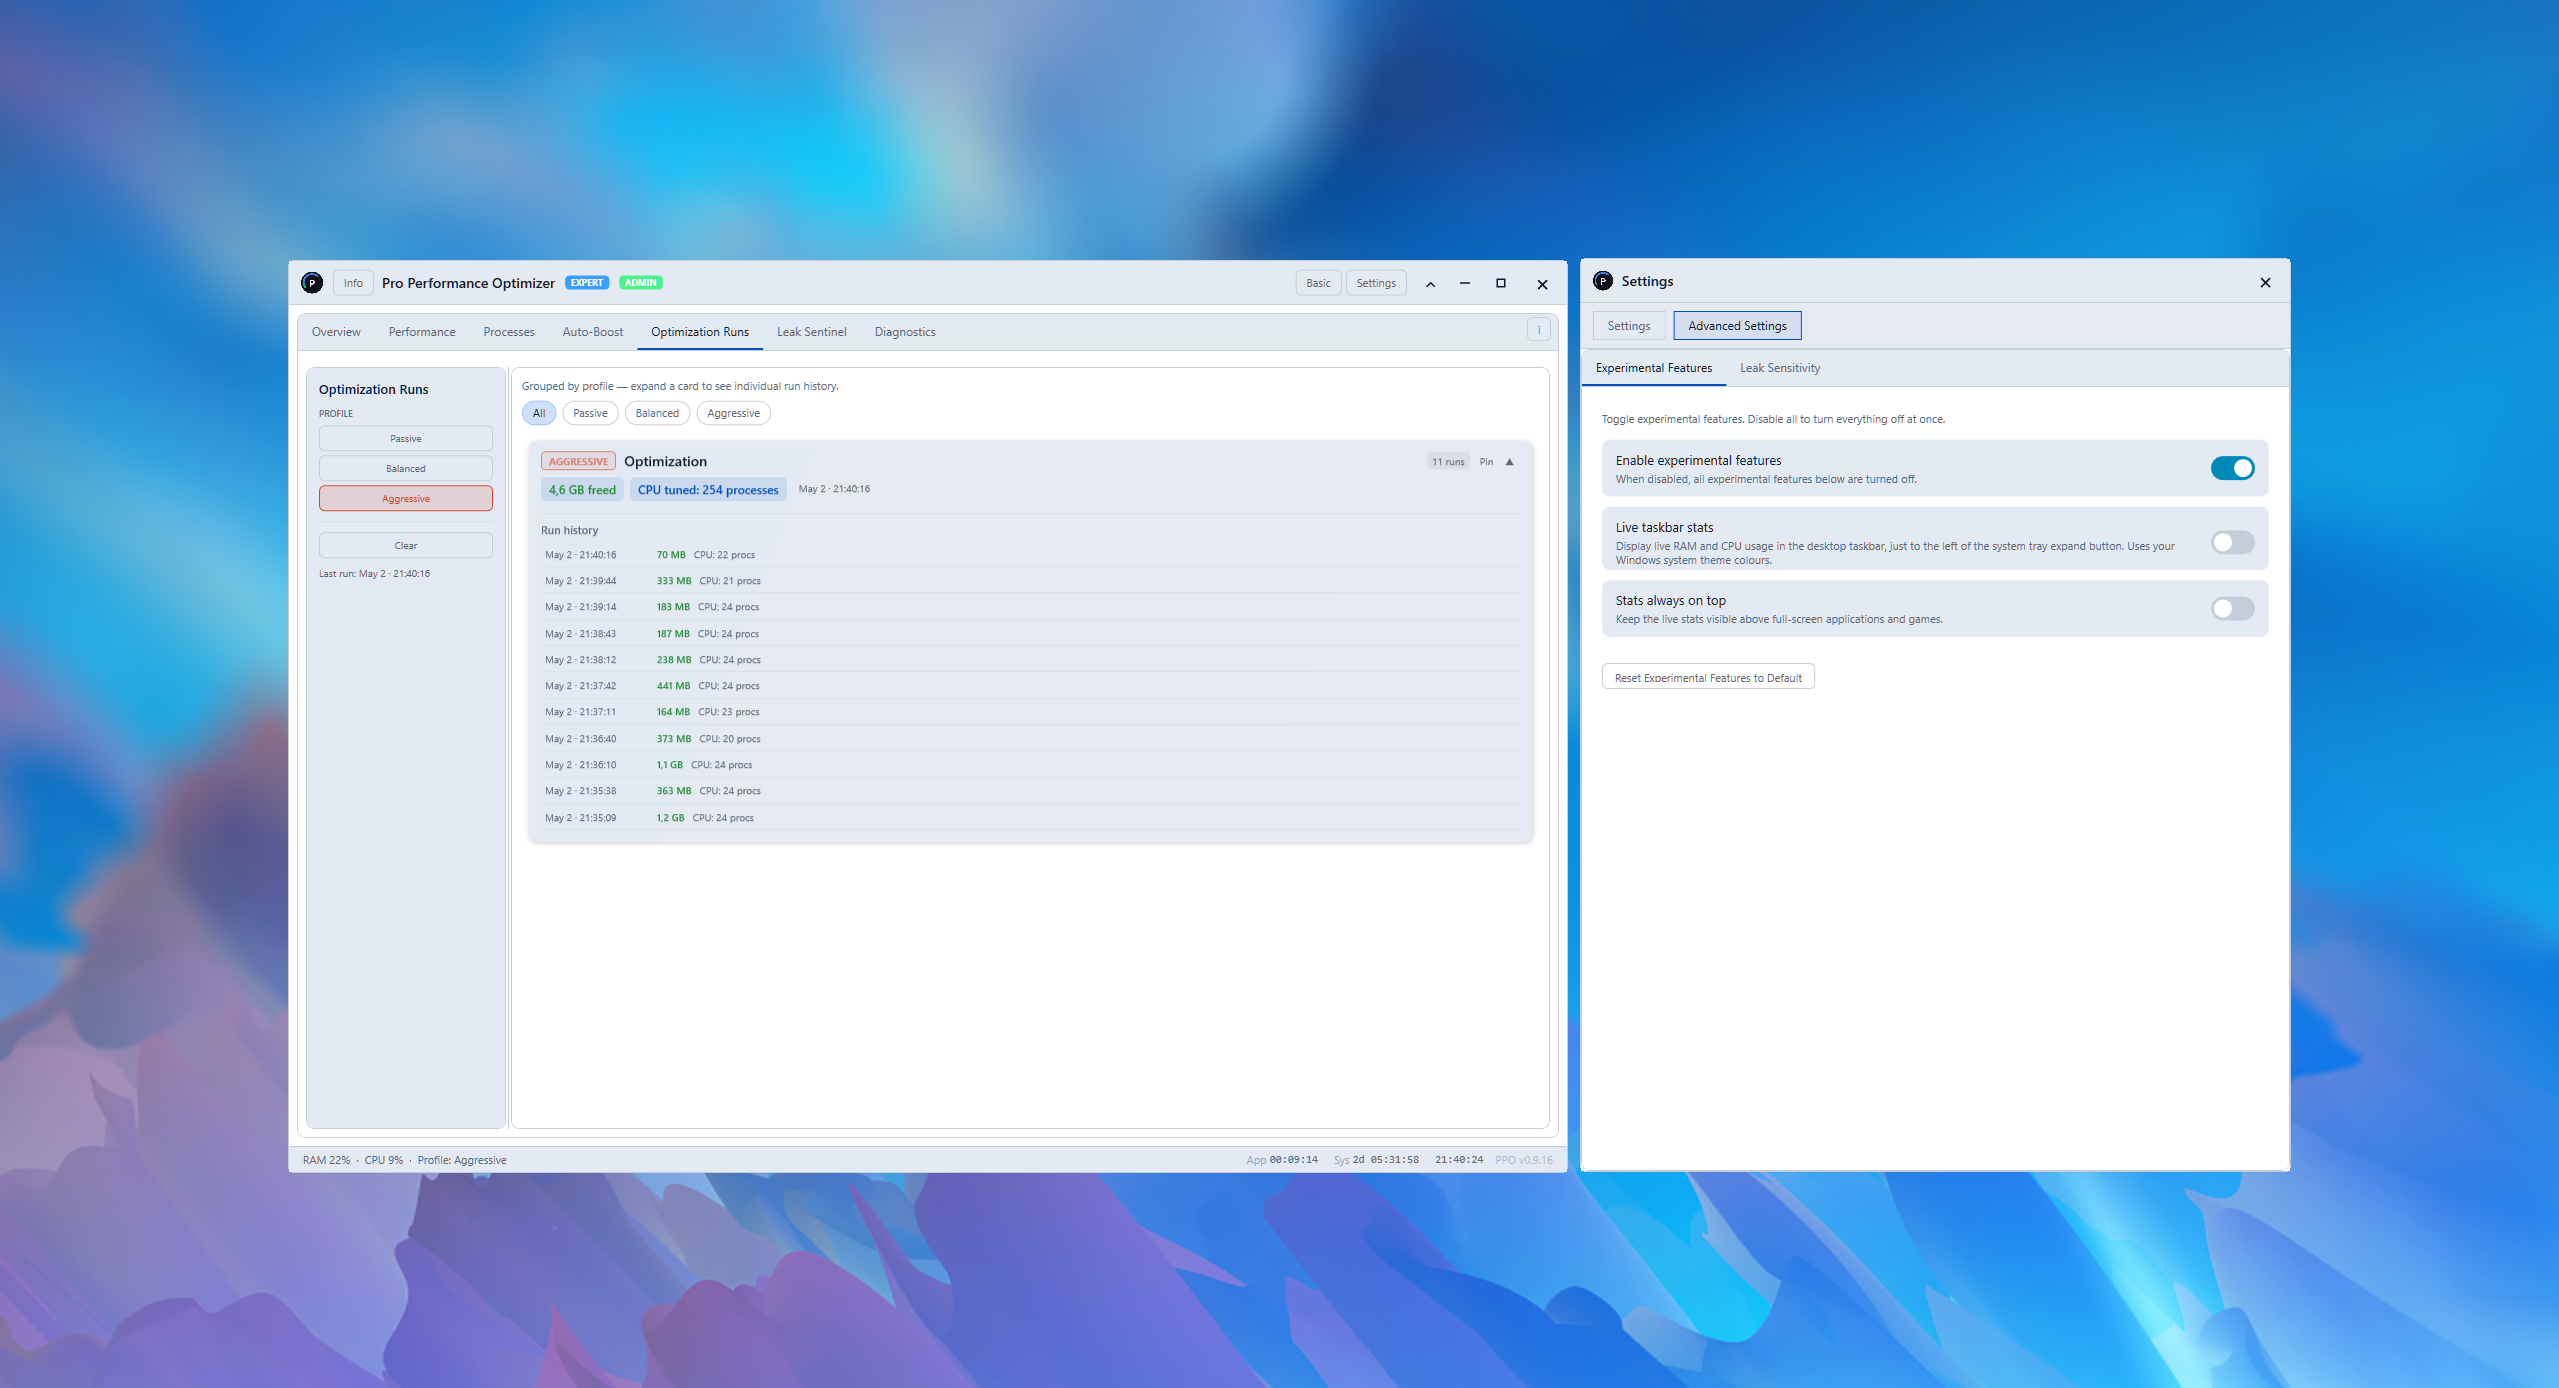Click the info icon beside the tab row
The width and height of the screenshot is (2559, 1388).
click(1539, 330)
